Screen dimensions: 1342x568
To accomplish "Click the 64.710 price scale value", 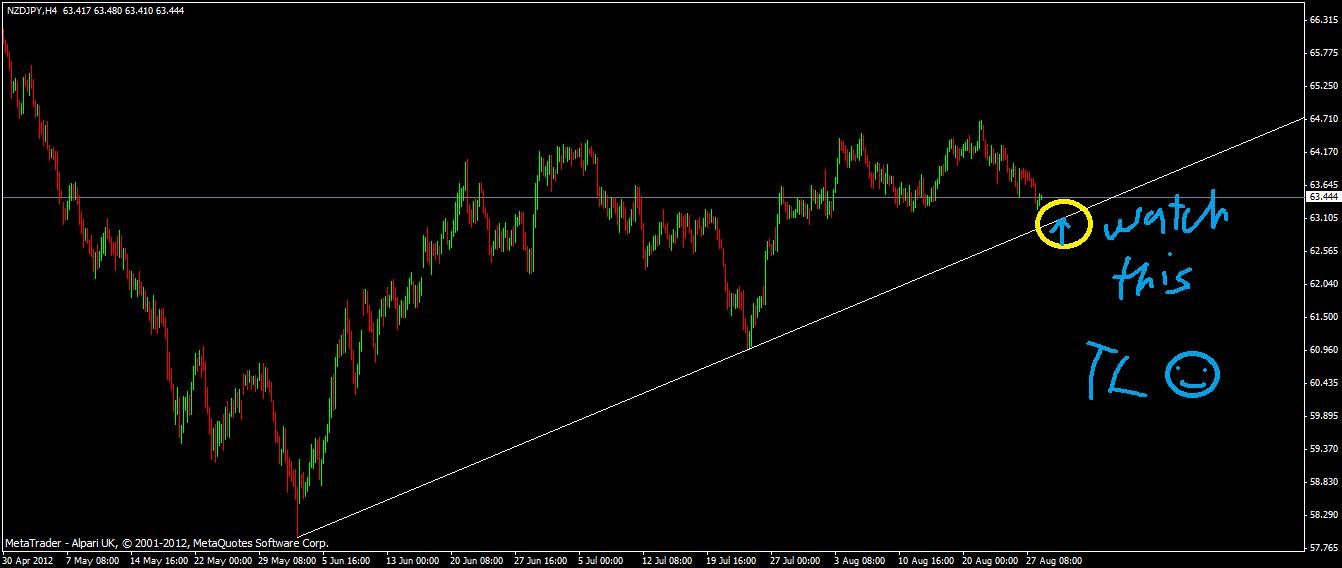I will pos(1324,119).
